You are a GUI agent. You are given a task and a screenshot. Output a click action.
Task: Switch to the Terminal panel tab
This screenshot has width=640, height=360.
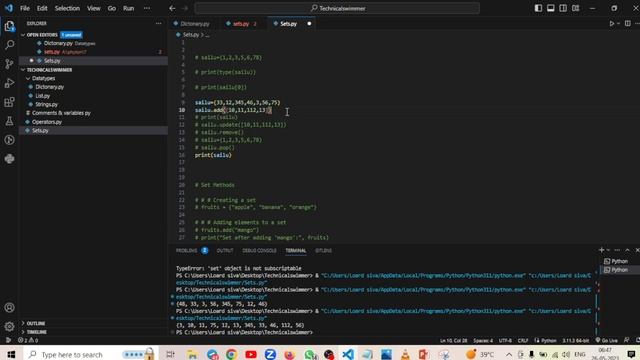(296, 251)
